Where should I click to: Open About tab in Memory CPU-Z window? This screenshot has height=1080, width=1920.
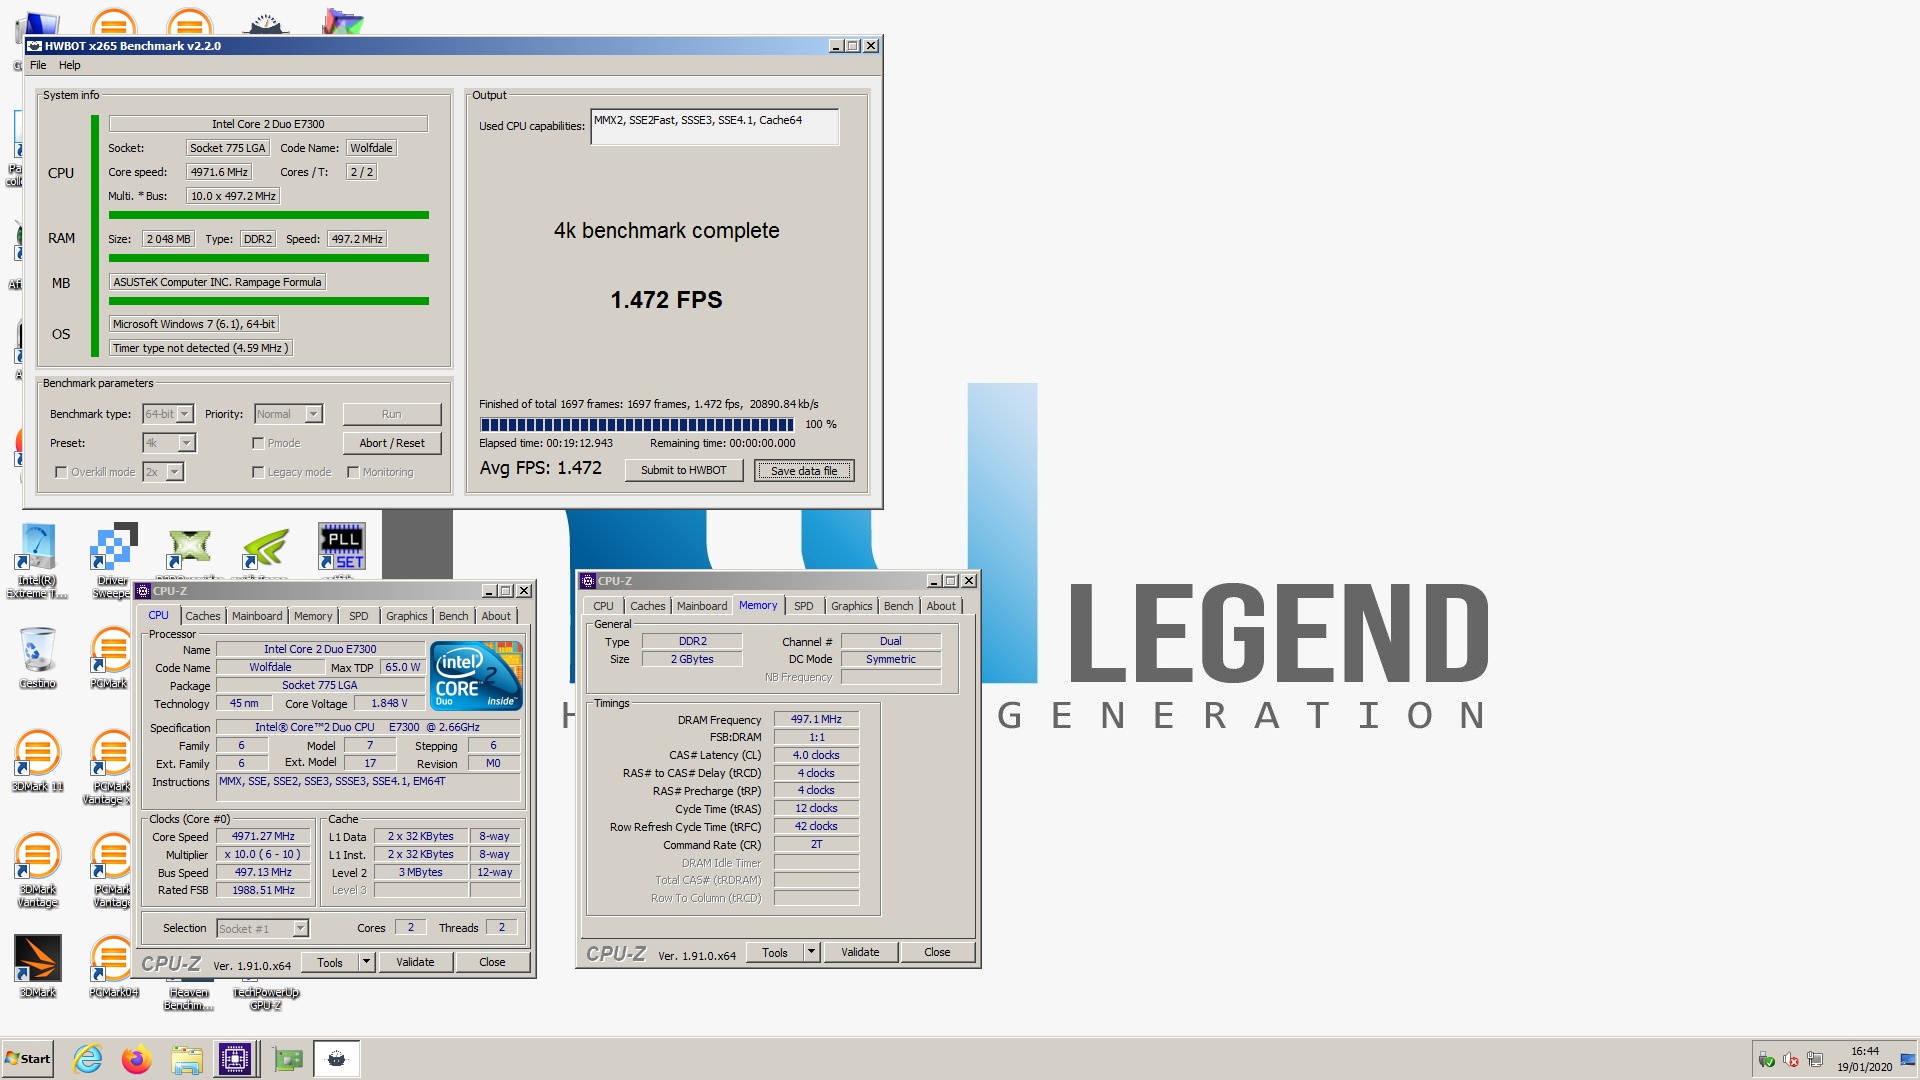940,606
